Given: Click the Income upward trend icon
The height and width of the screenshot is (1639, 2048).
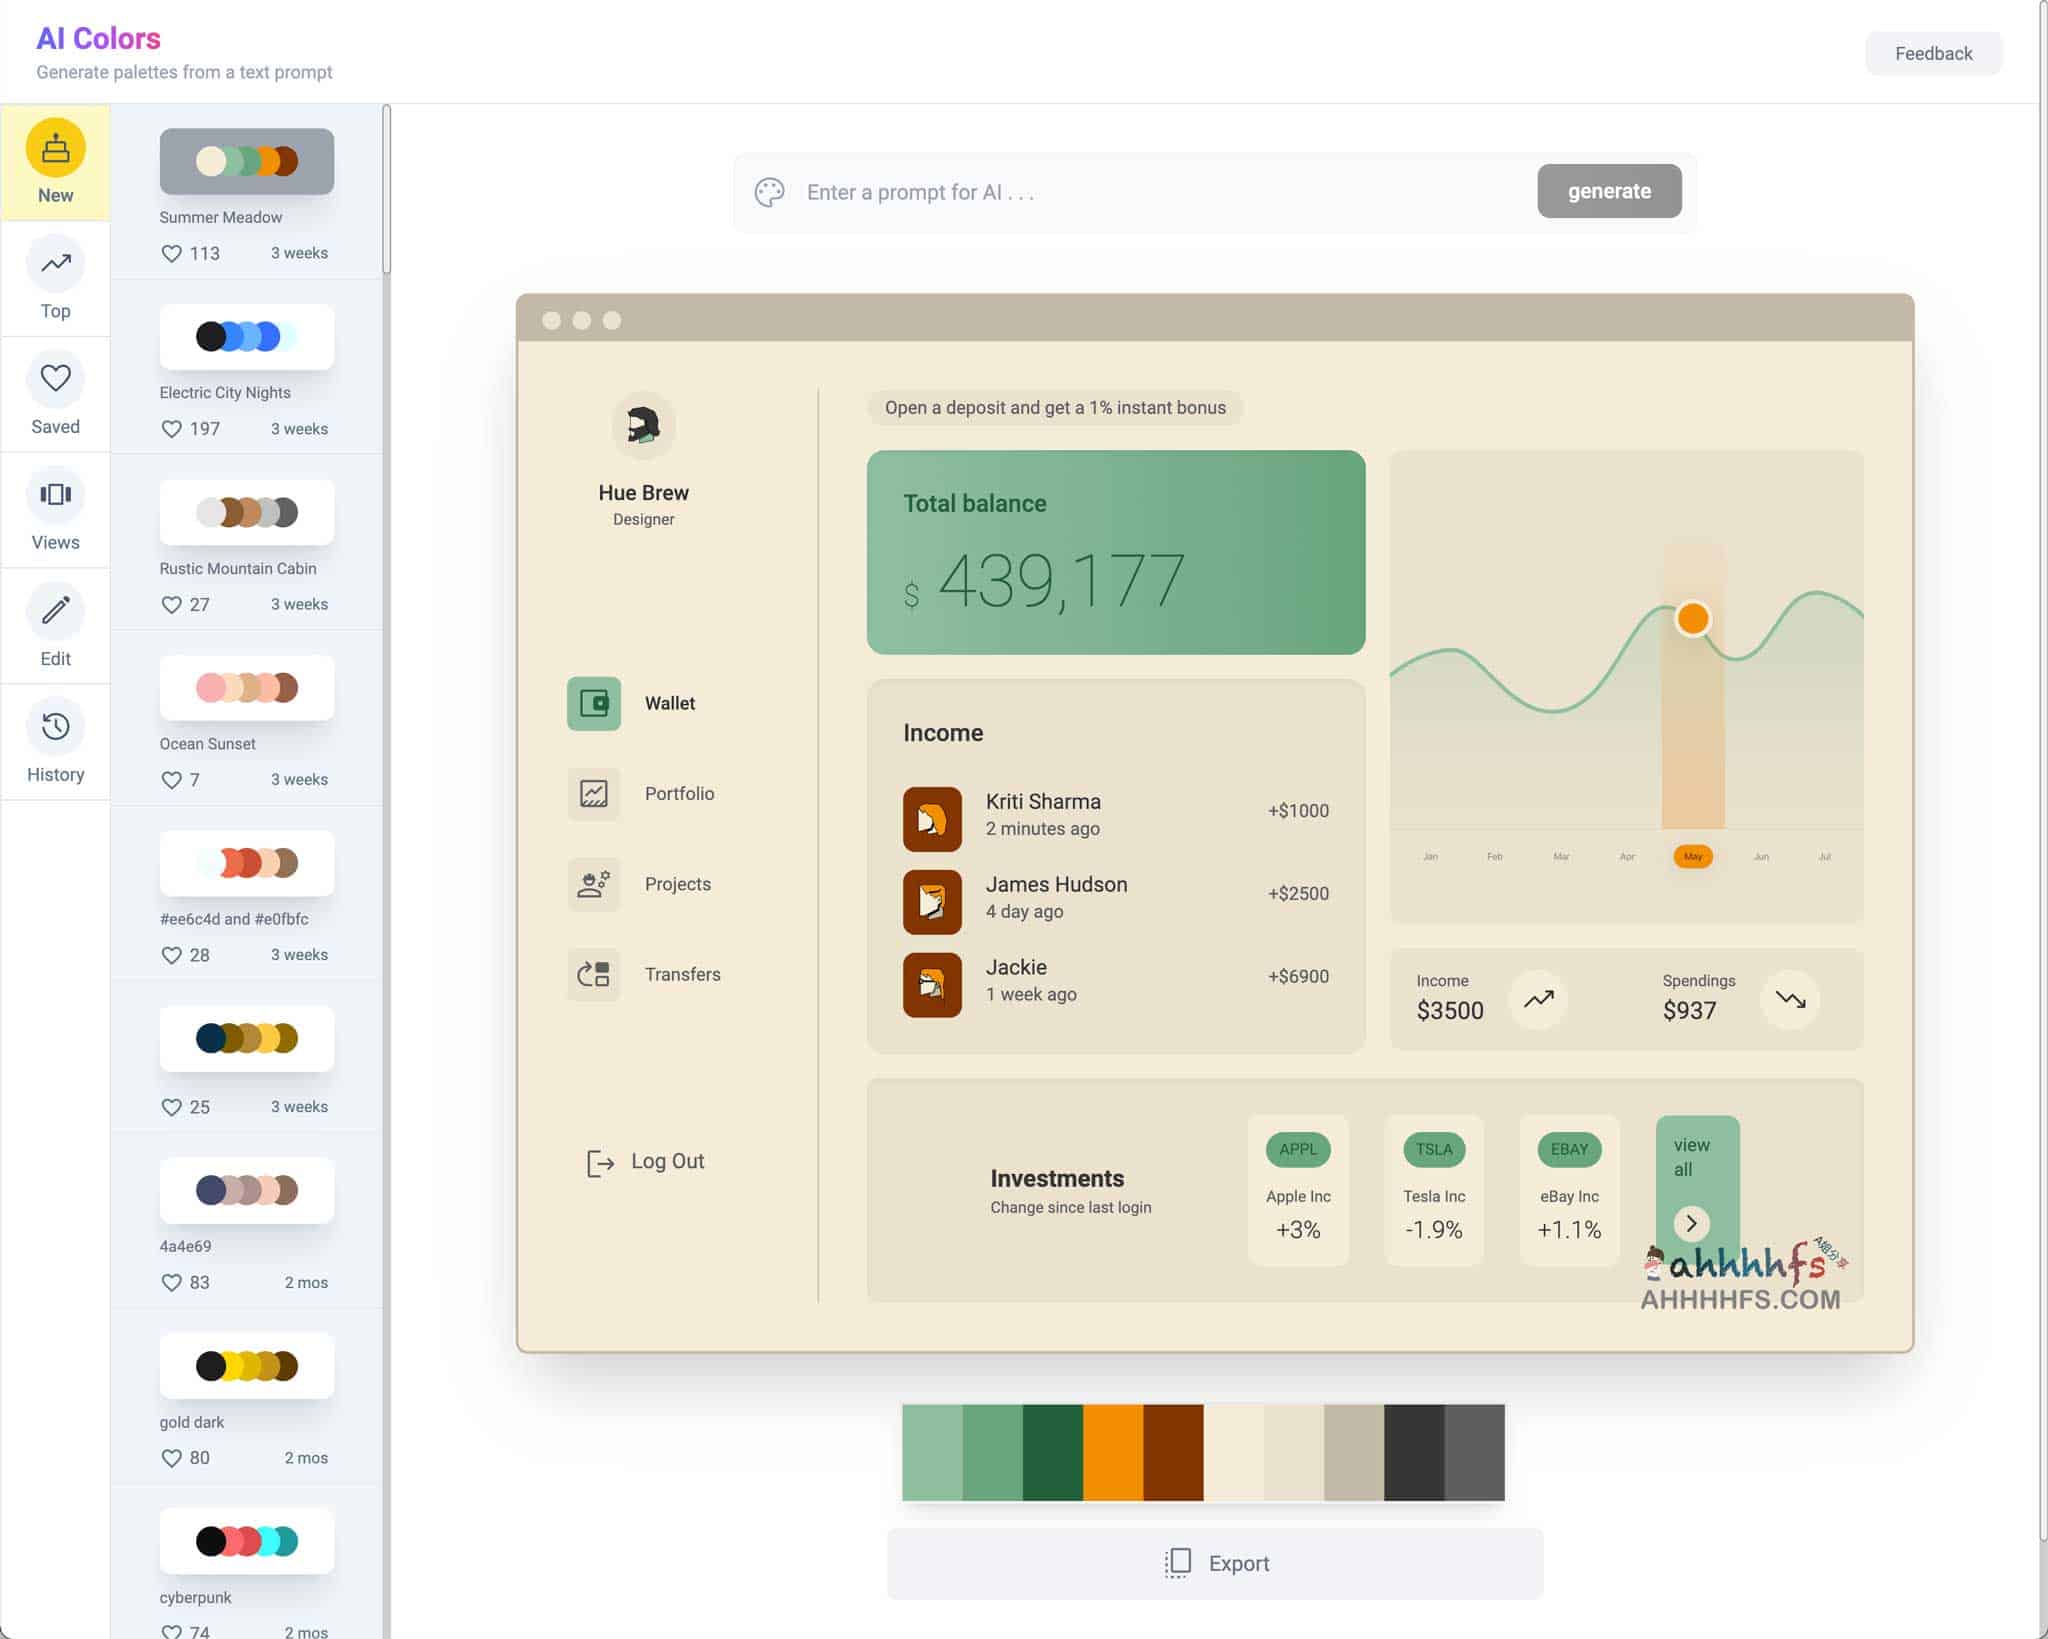Looking at the screenshot, I should [1538, 999].
